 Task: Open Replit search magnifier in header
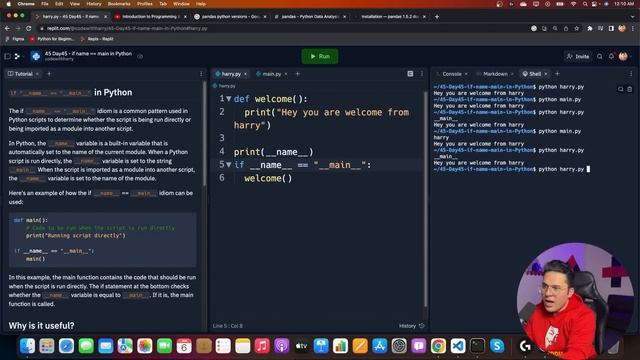tap(600, 56)
